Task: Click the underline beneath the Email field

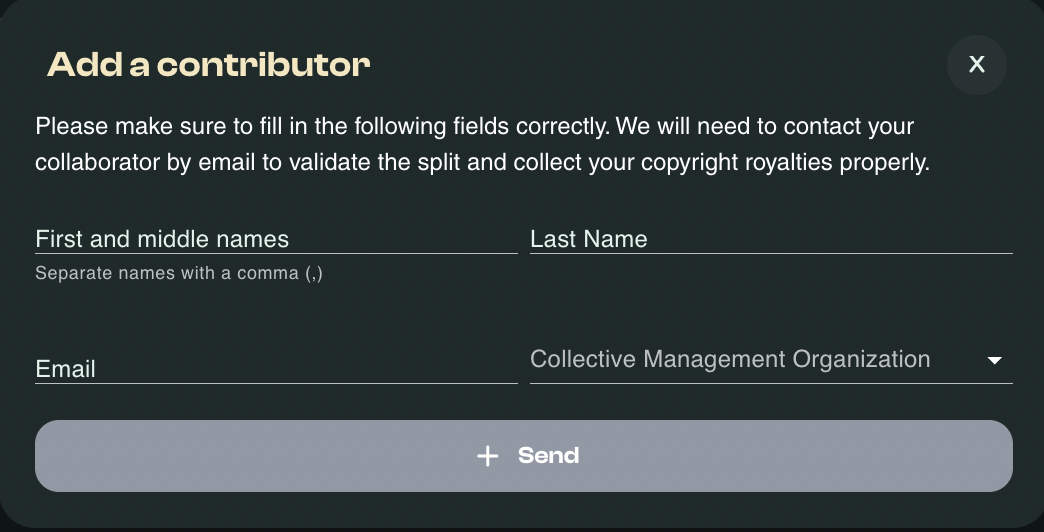Action: point(276,383)
